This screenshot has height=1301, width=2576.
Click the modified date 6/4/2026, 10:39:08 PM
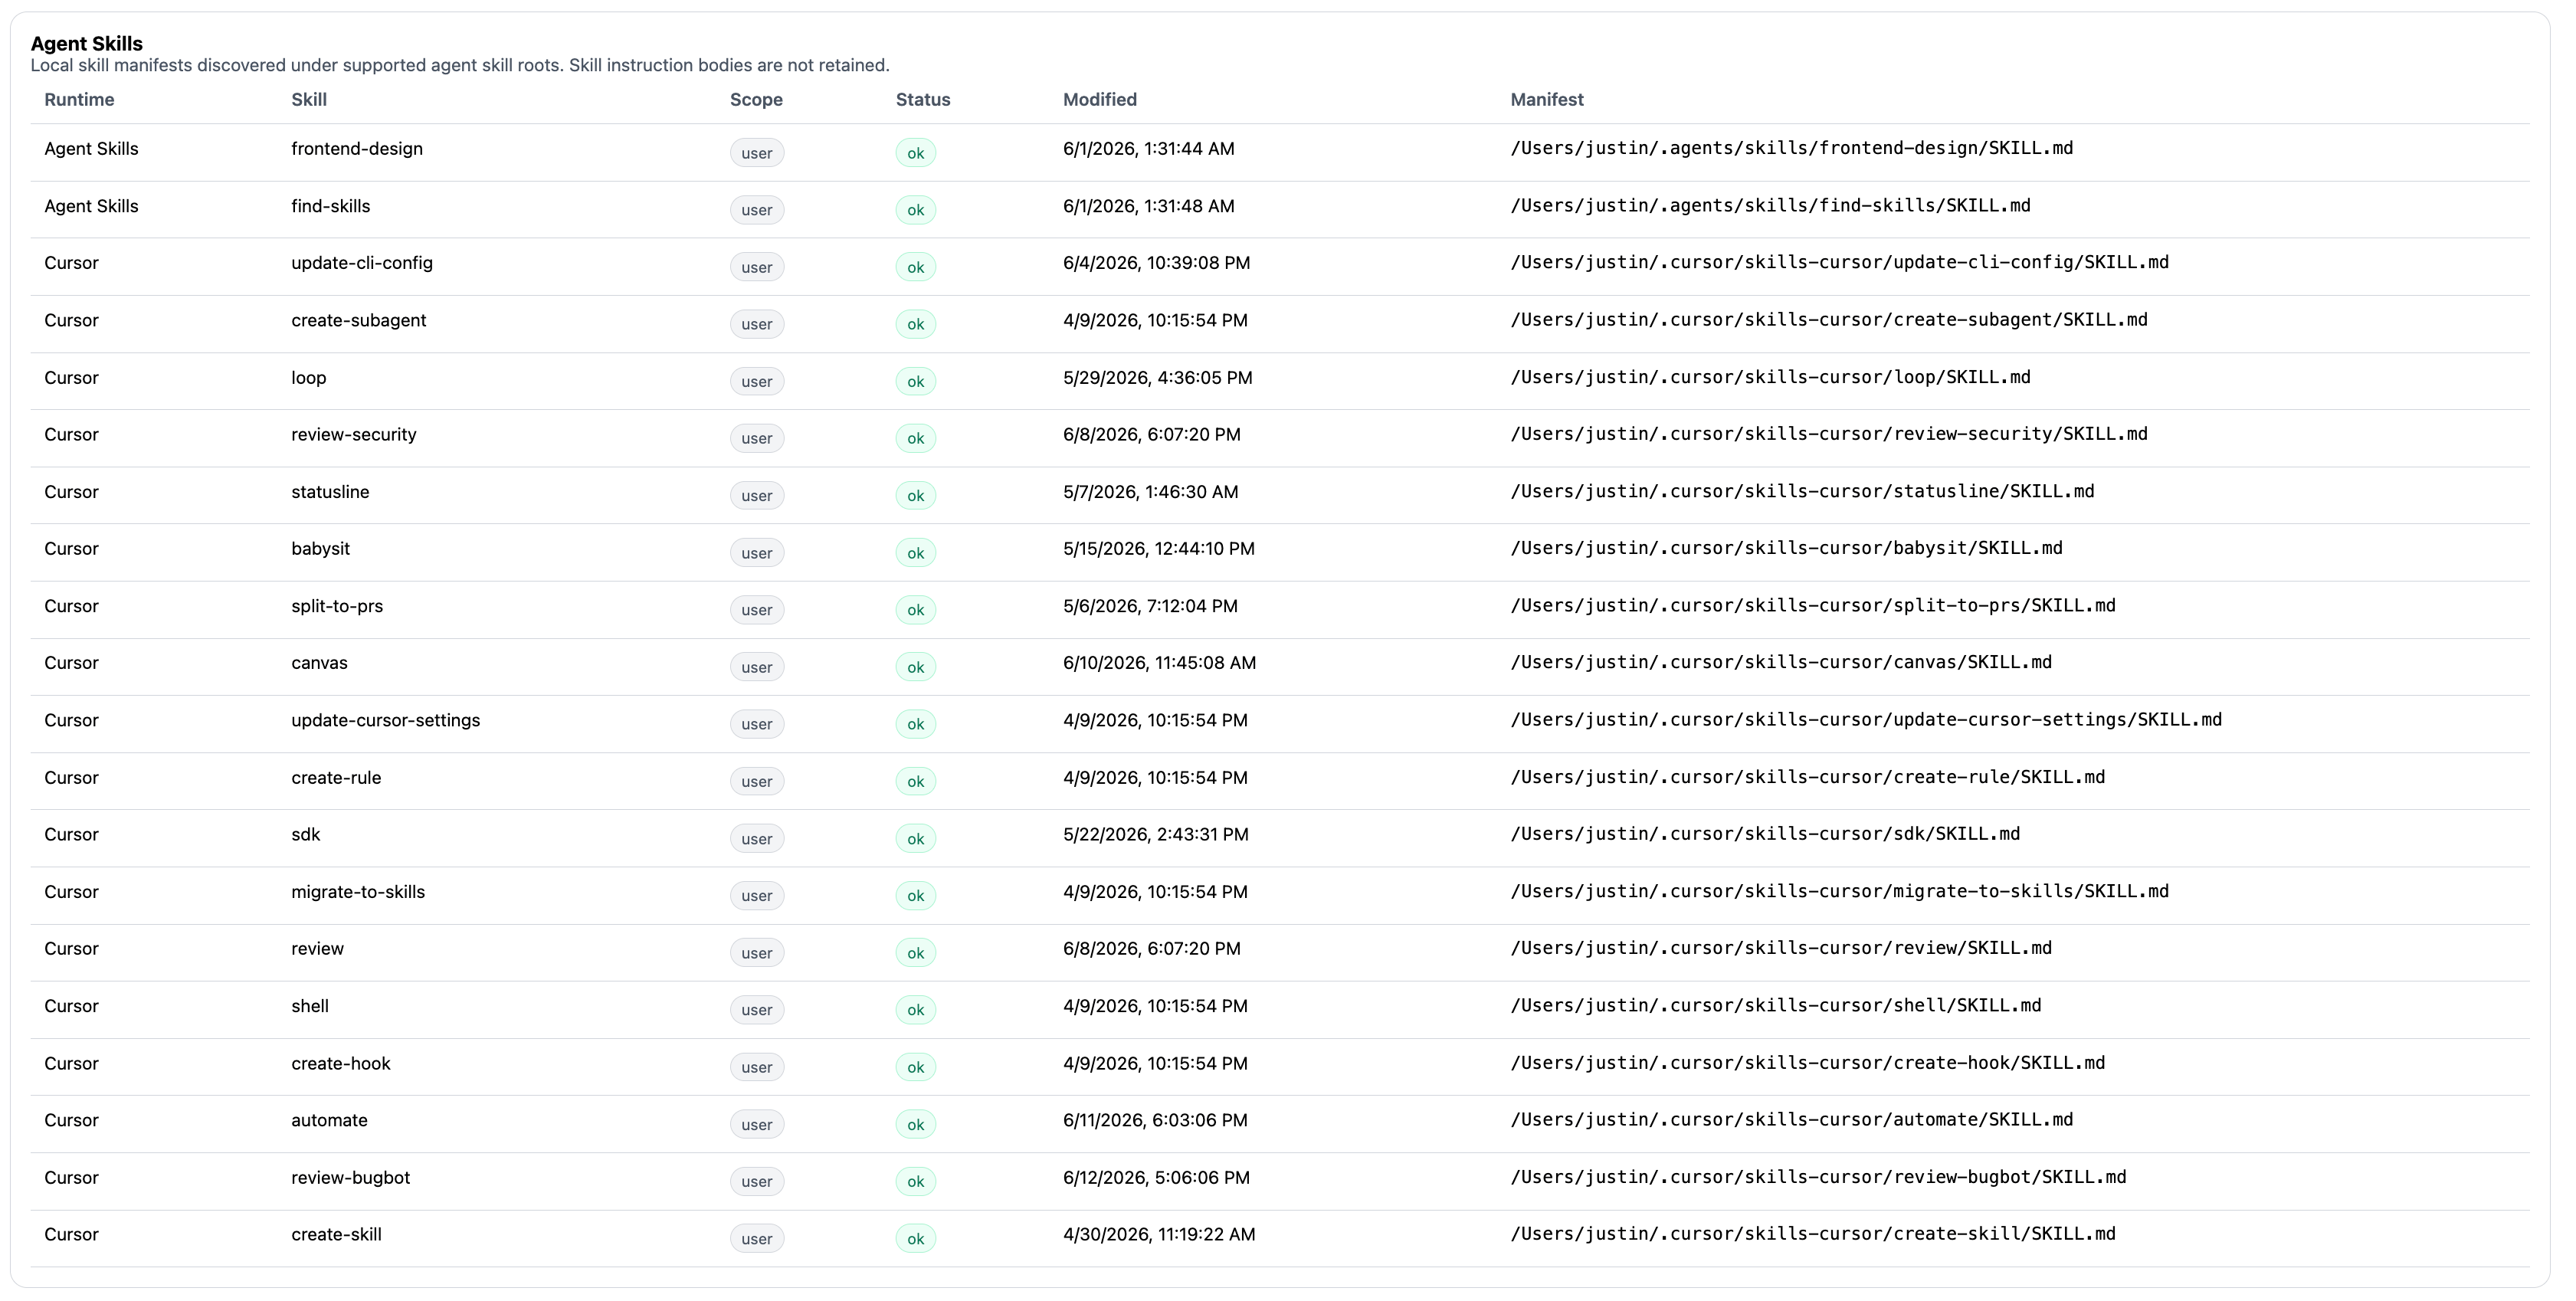[1157, 263]
